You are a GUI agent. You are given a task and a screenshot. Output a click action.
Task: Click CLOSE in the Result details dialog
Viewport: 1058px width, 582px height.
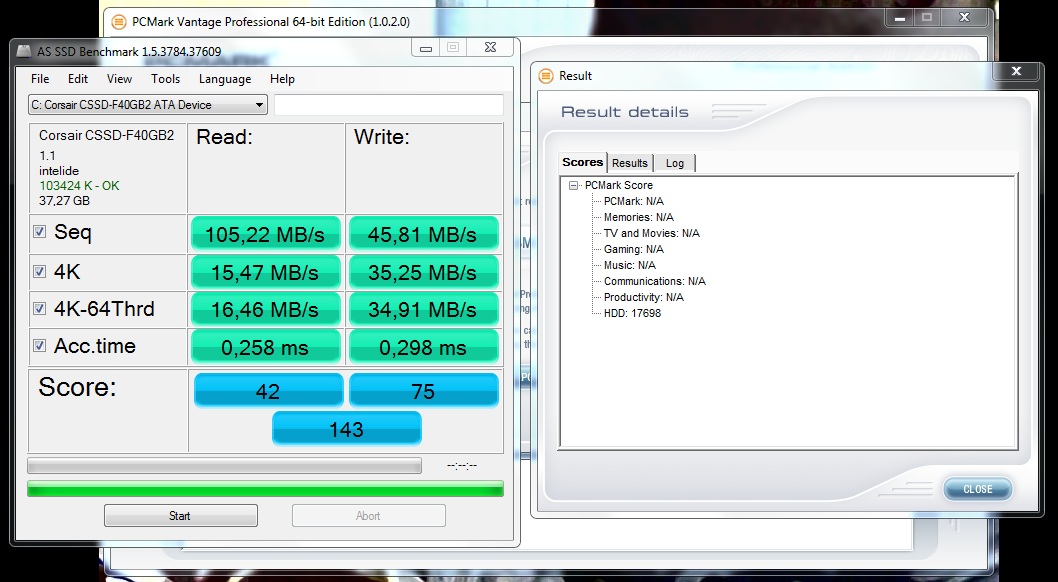tap(978, 490)
